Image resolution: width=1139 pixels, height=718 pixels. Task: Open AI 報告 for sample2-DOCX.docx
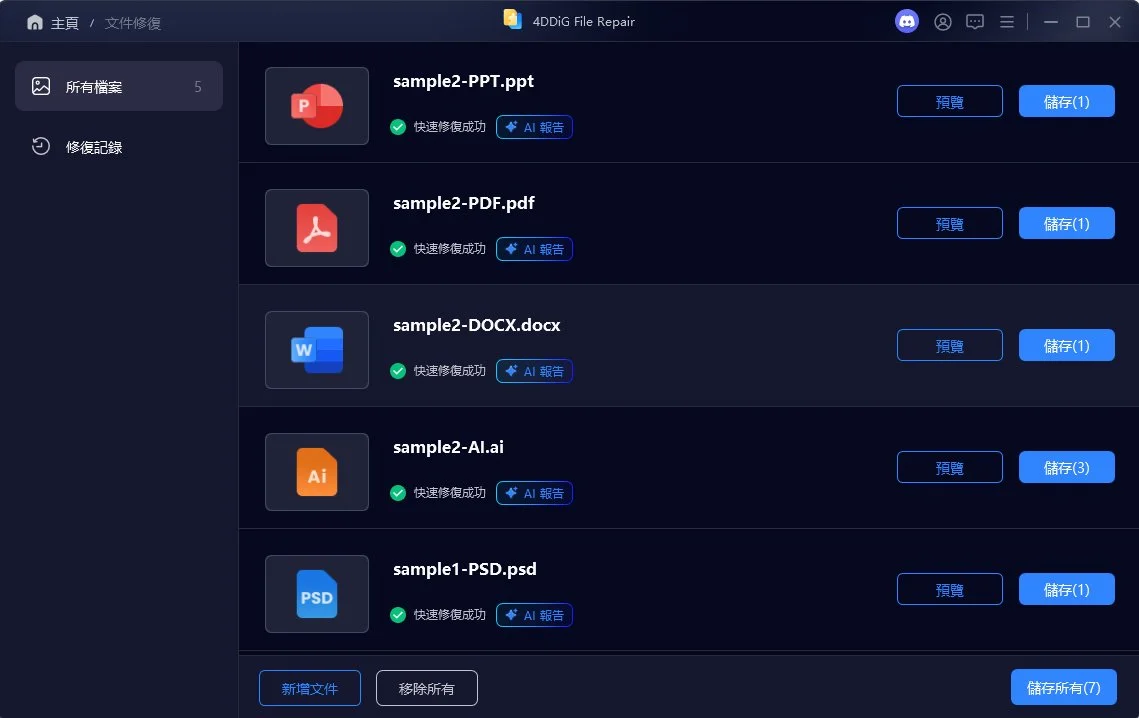point(535,371)
